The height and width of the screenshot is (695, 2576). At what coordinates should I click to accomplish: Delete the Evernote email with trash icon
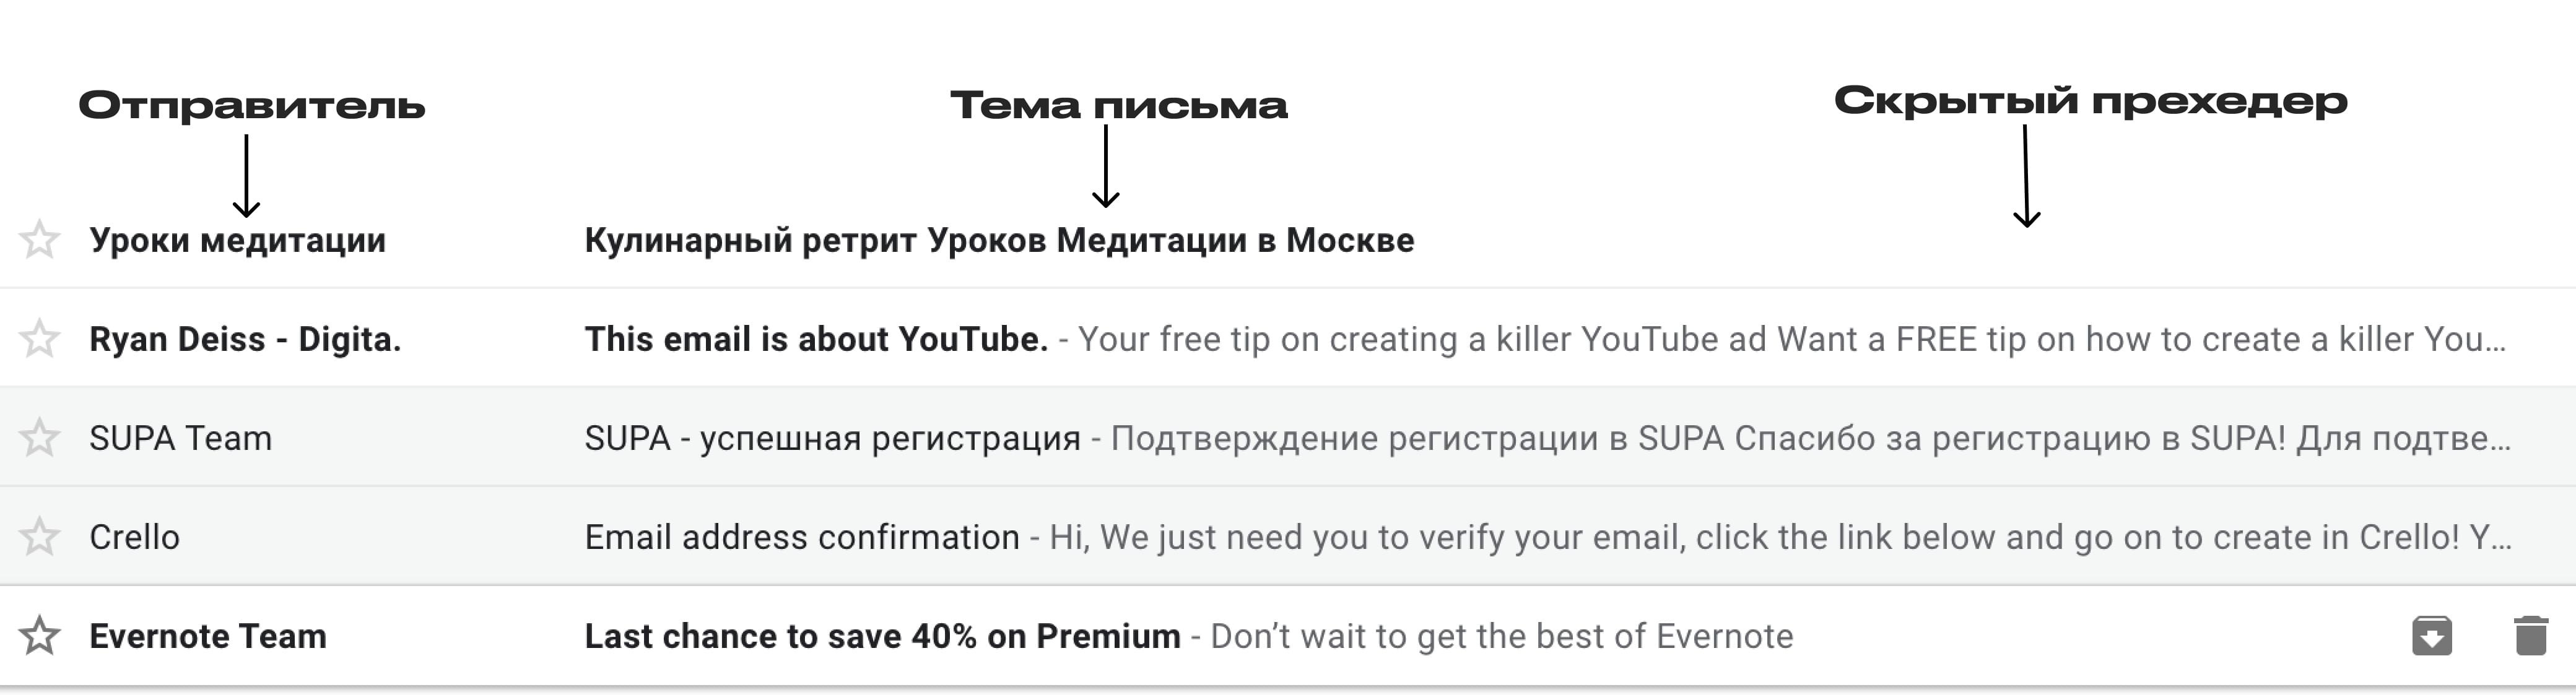click(x=2531, y=636)
